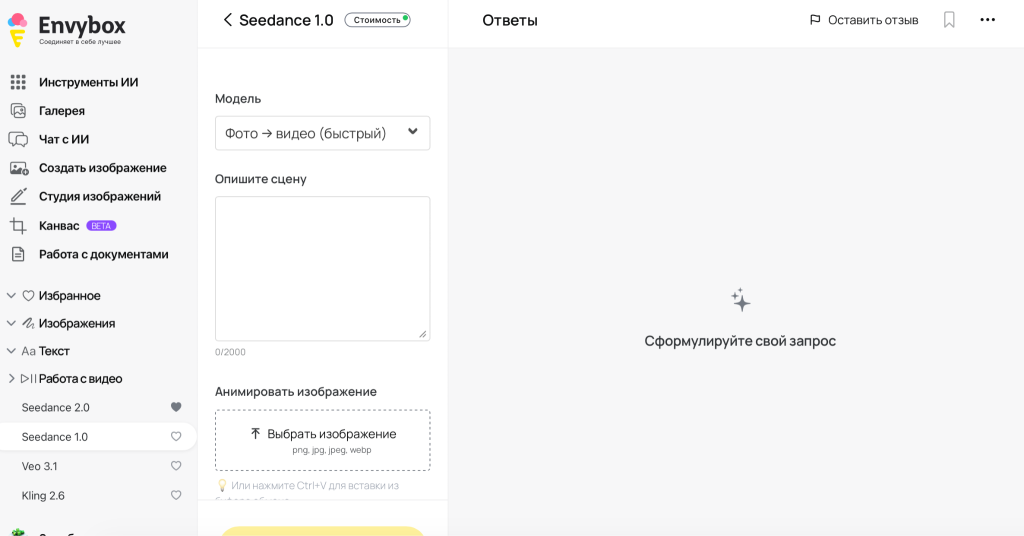Select Kling 2.6 in sidebar
Screen dimensions: 1024x536
[43, 496]
